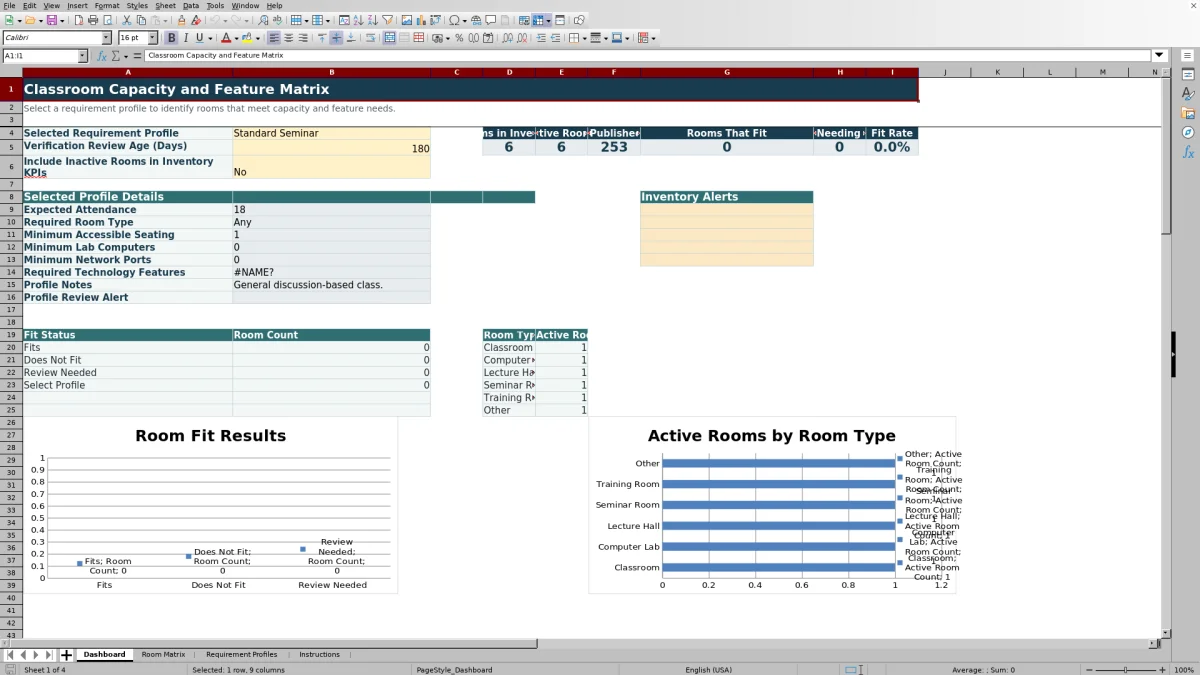
Task: Open Find and Replace icon
Action: [x=262, y=20]
